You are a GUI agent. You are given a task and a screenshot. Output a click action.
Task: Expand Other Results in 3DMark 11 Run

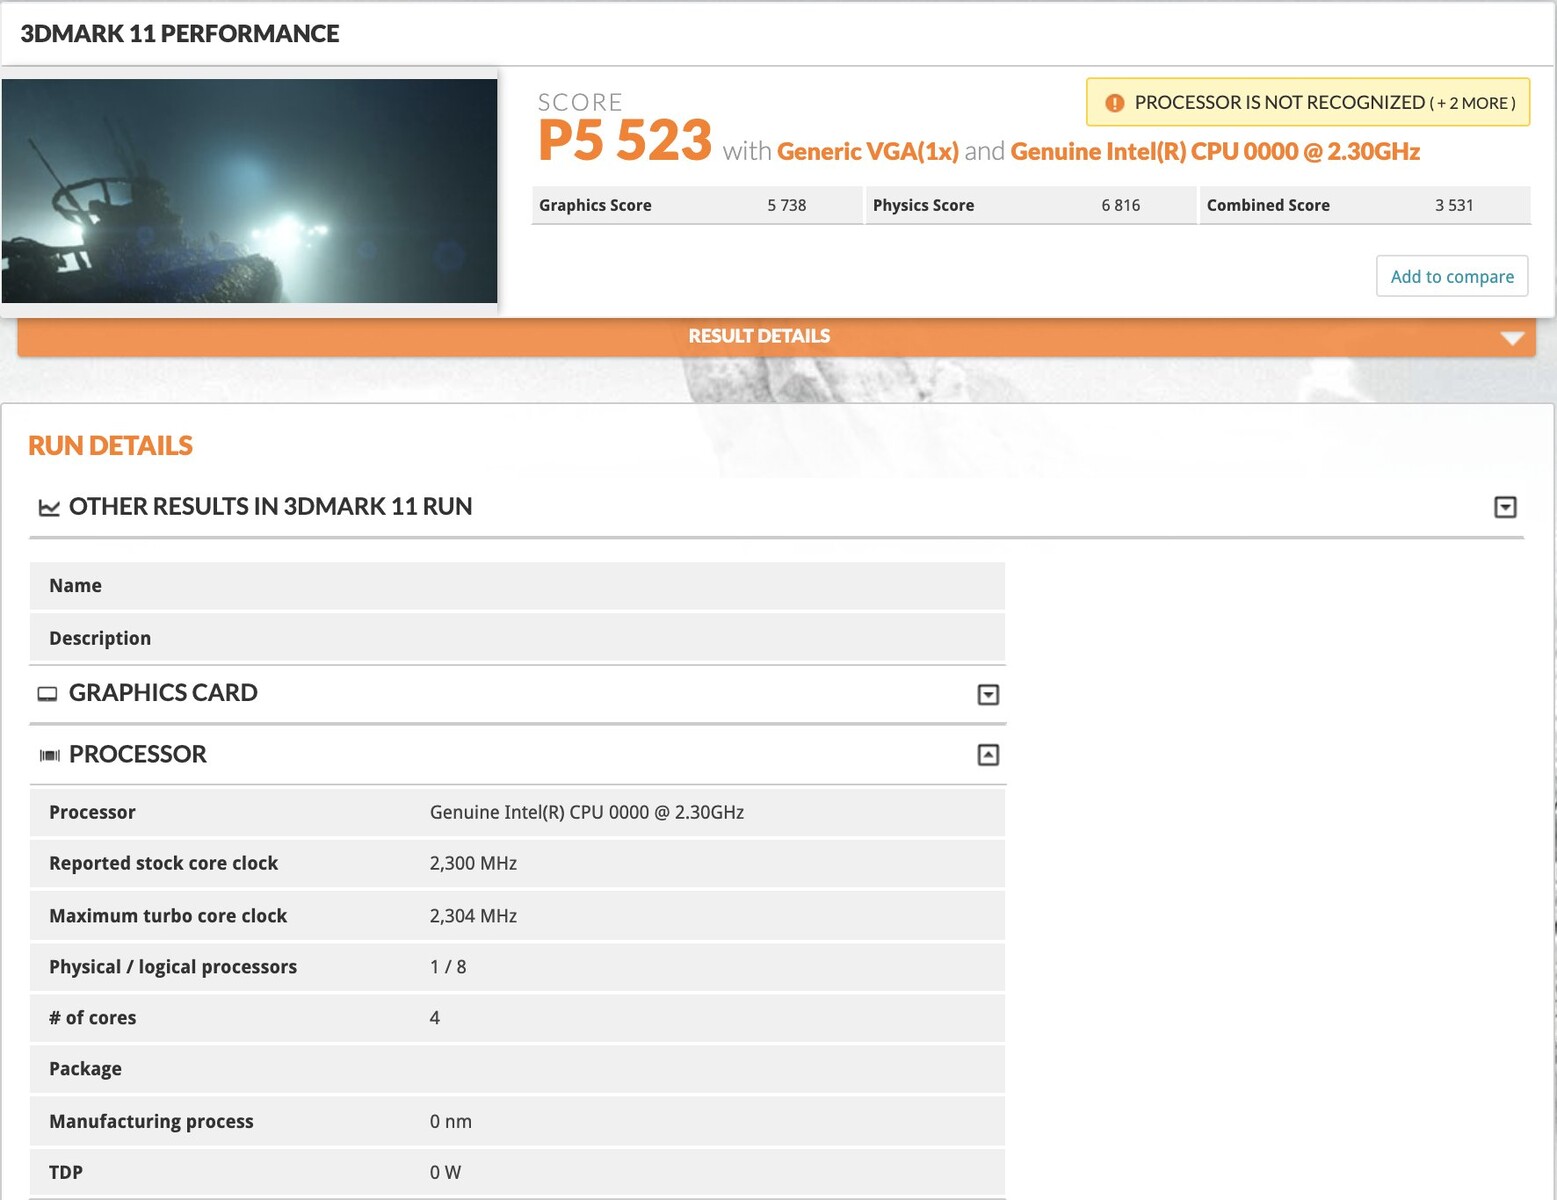click(x=1505, y=507)
